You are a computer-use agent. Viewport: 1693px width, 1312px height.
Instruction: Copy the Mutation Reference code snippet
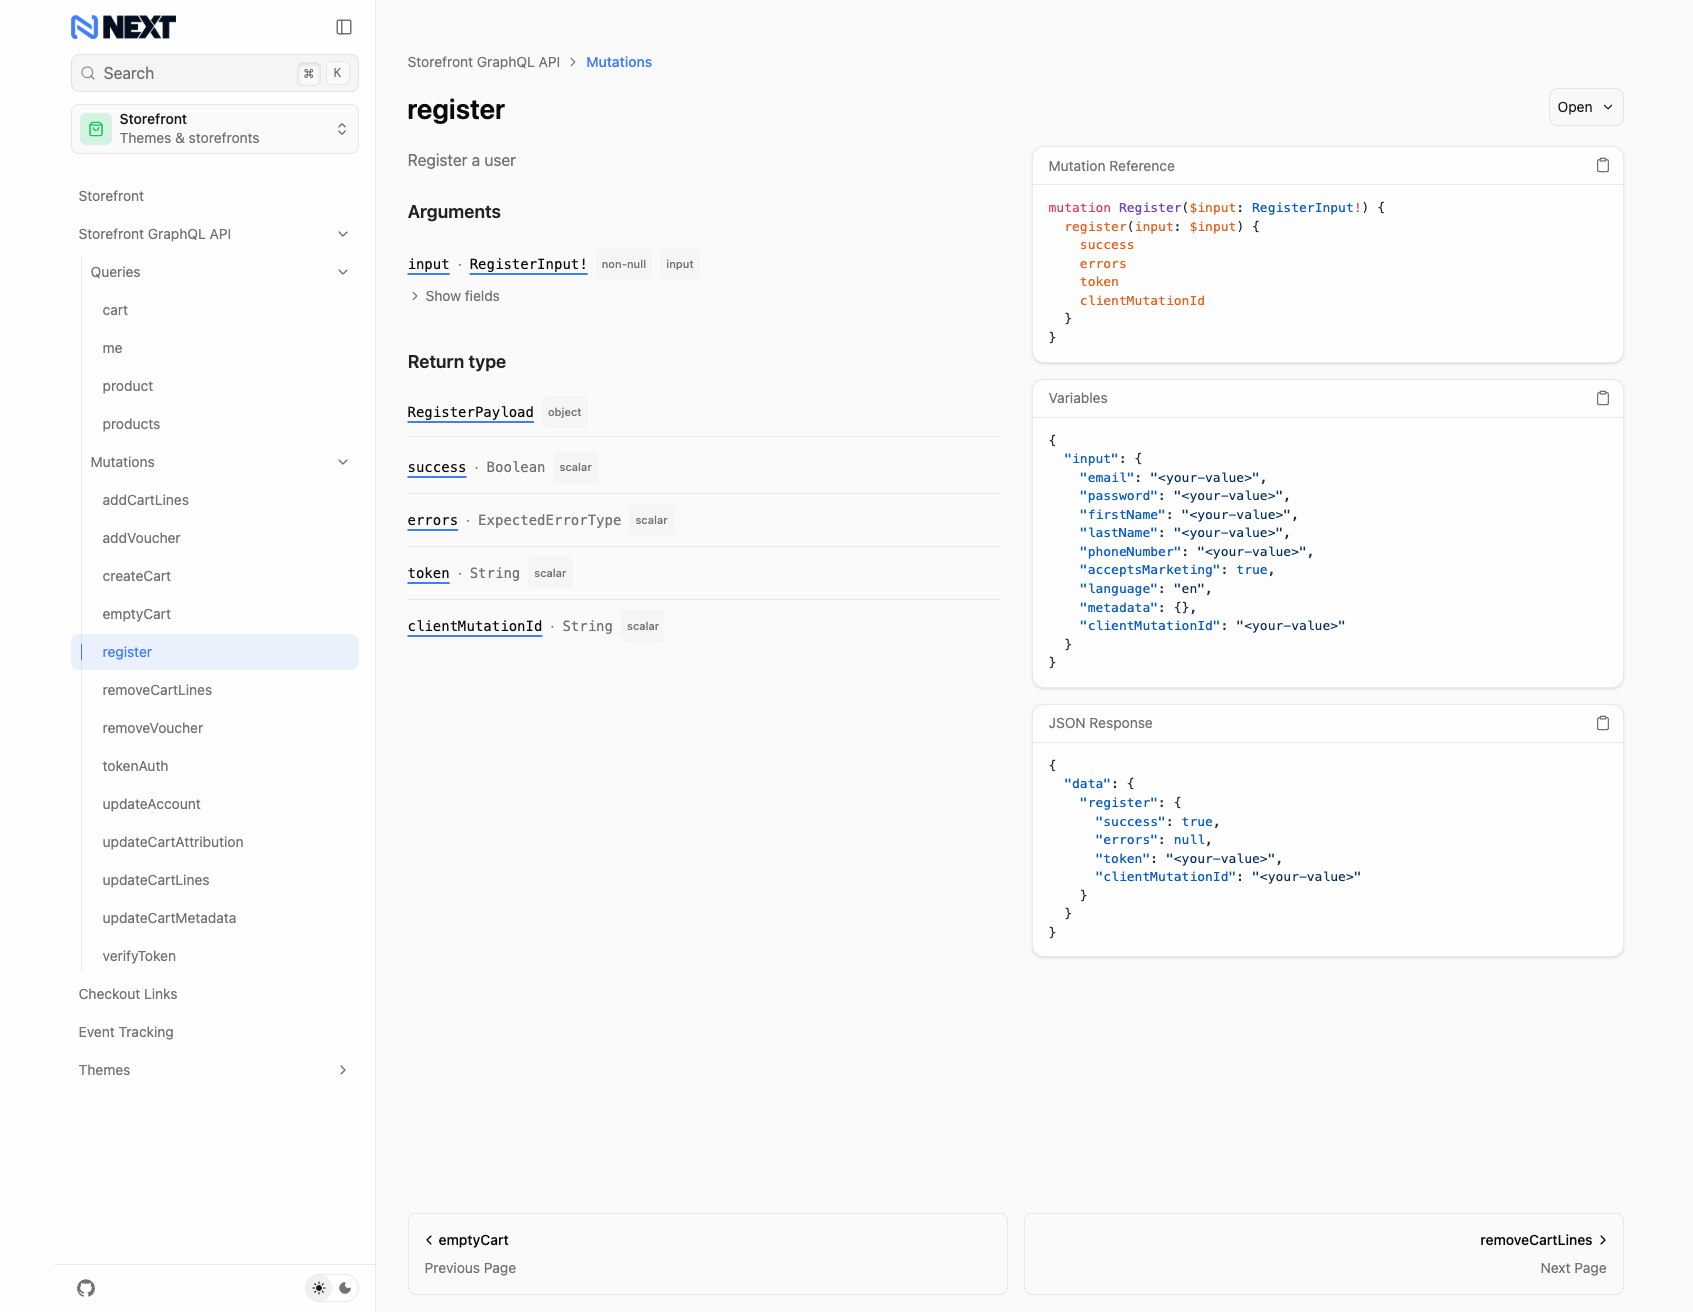1603,165
